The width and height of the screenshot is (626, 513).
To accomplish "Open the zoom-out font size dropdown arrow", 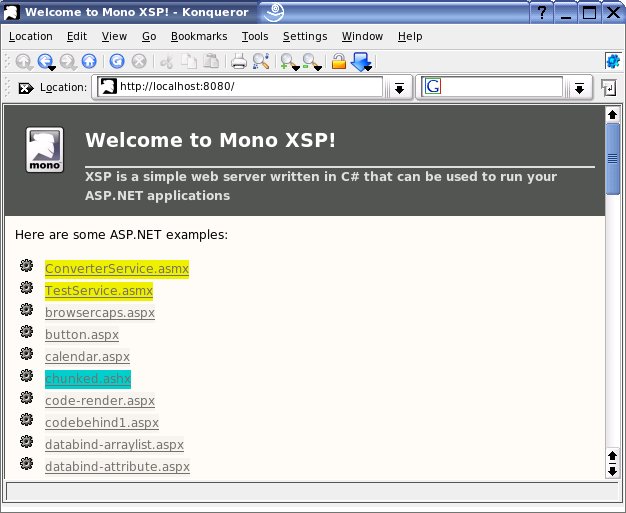I will tap(318, 69).
